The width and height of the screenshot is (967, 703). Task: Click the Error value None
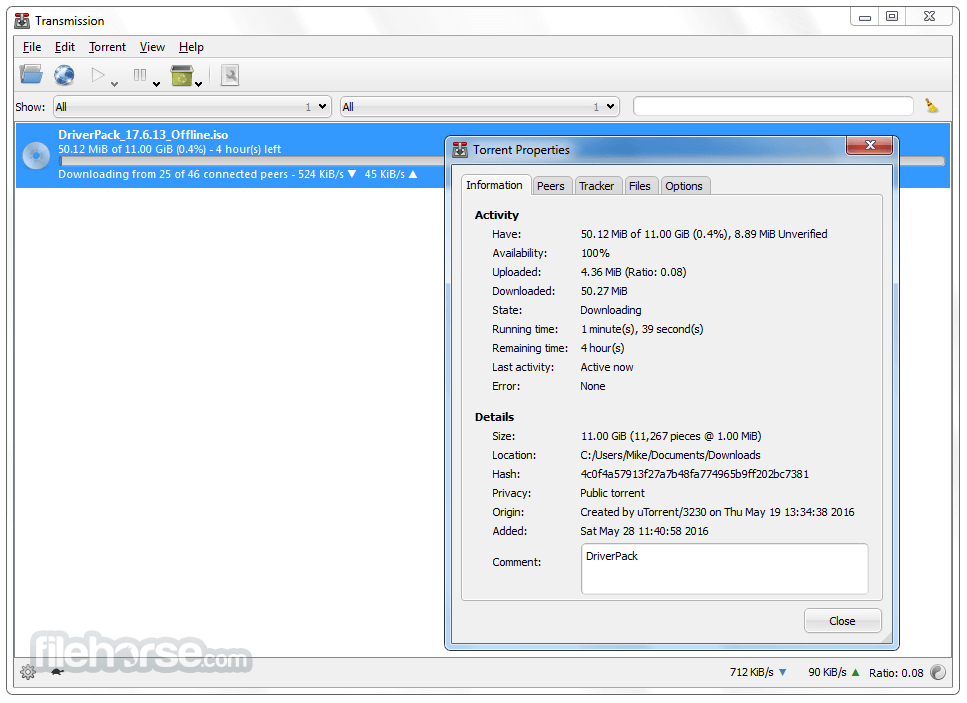tap(593, 386)
